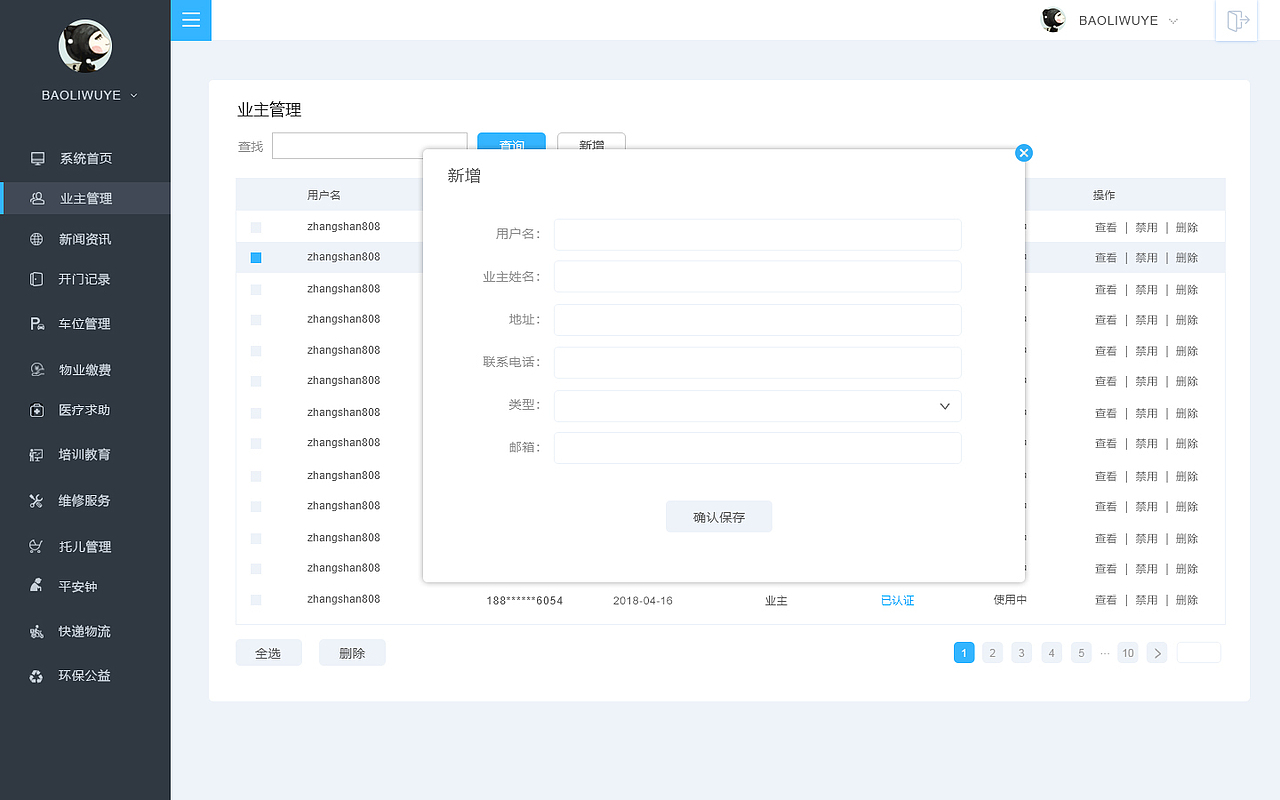Click the BAOLIWUYE avatar image in sidebar

tap(85, 46)
